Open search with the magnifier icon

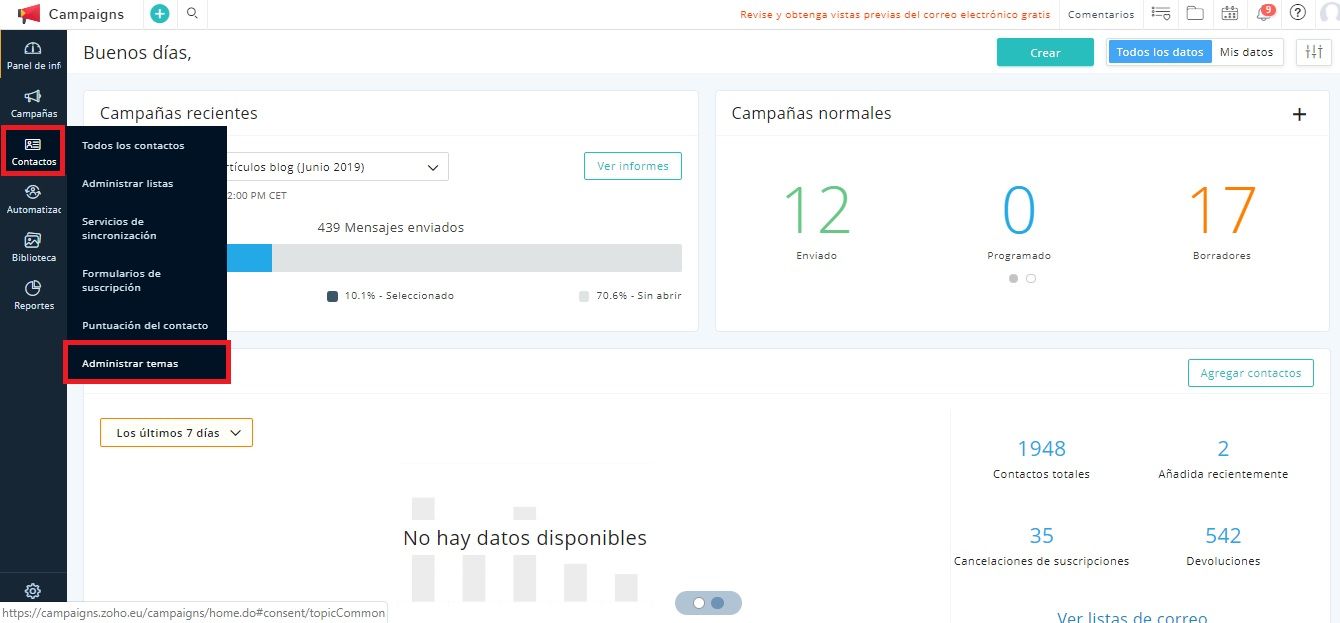192,14
